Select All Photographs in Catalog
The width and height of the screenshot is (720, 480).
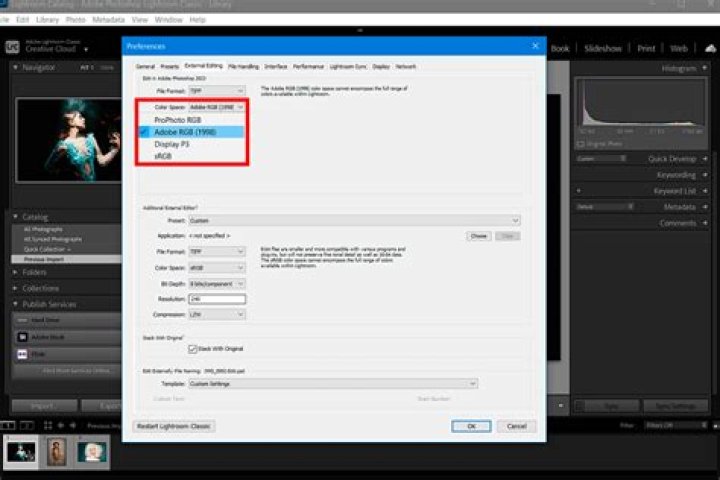[43, 229]
